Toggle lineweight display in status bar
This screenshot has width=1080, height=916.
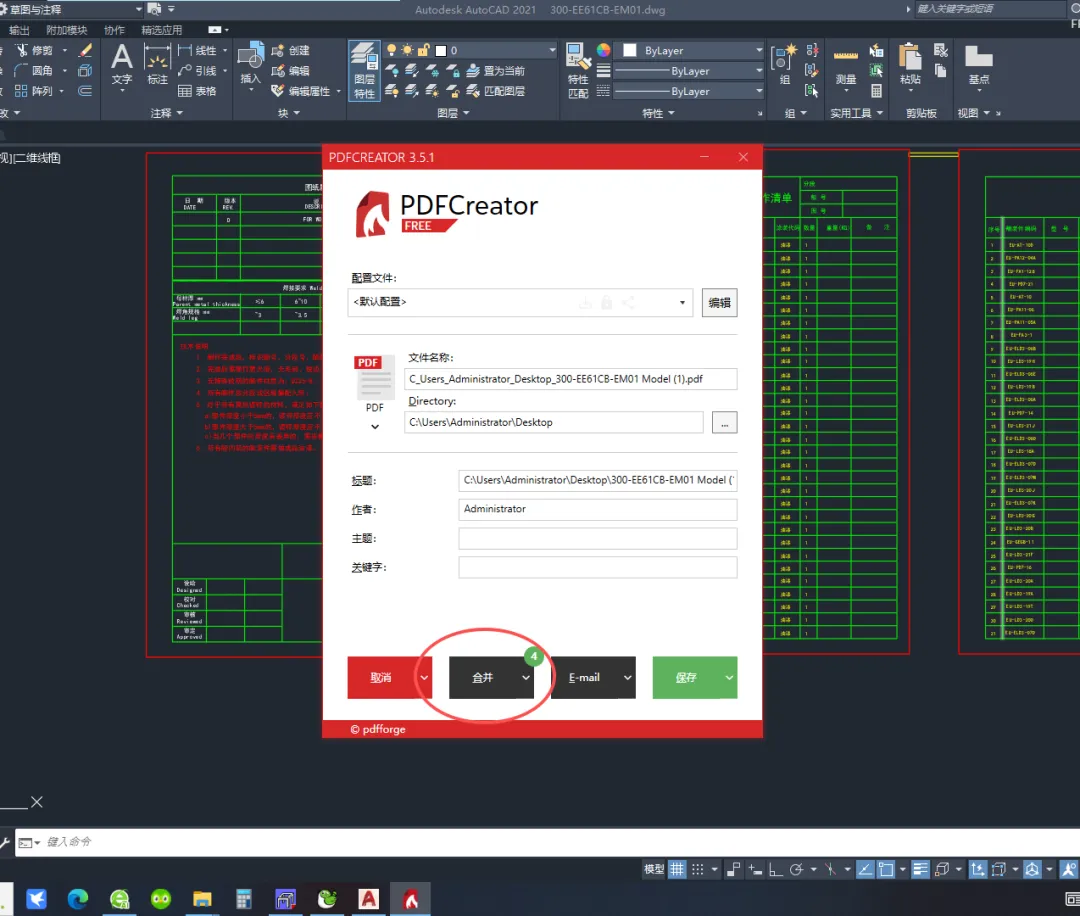(920, 870)
